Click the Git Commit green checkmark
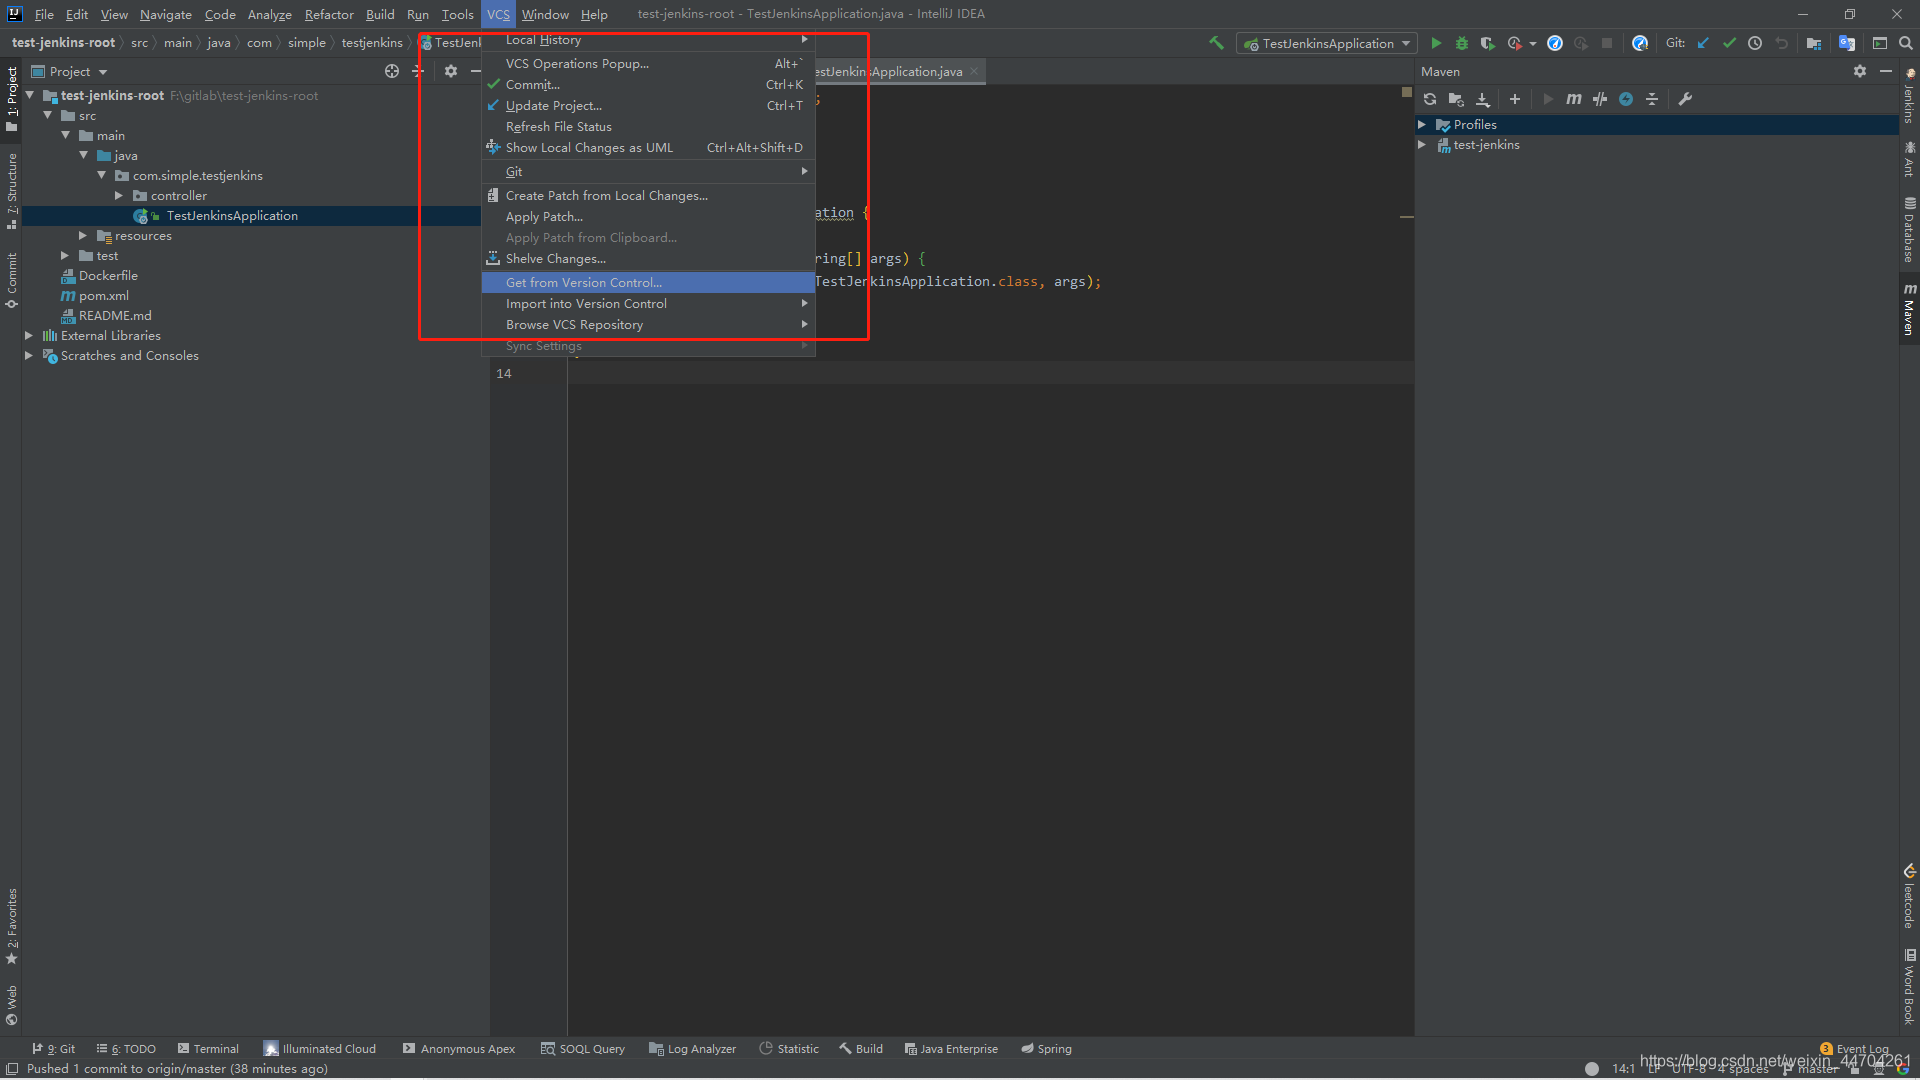1920x1080 pixels. point(1729,43)
